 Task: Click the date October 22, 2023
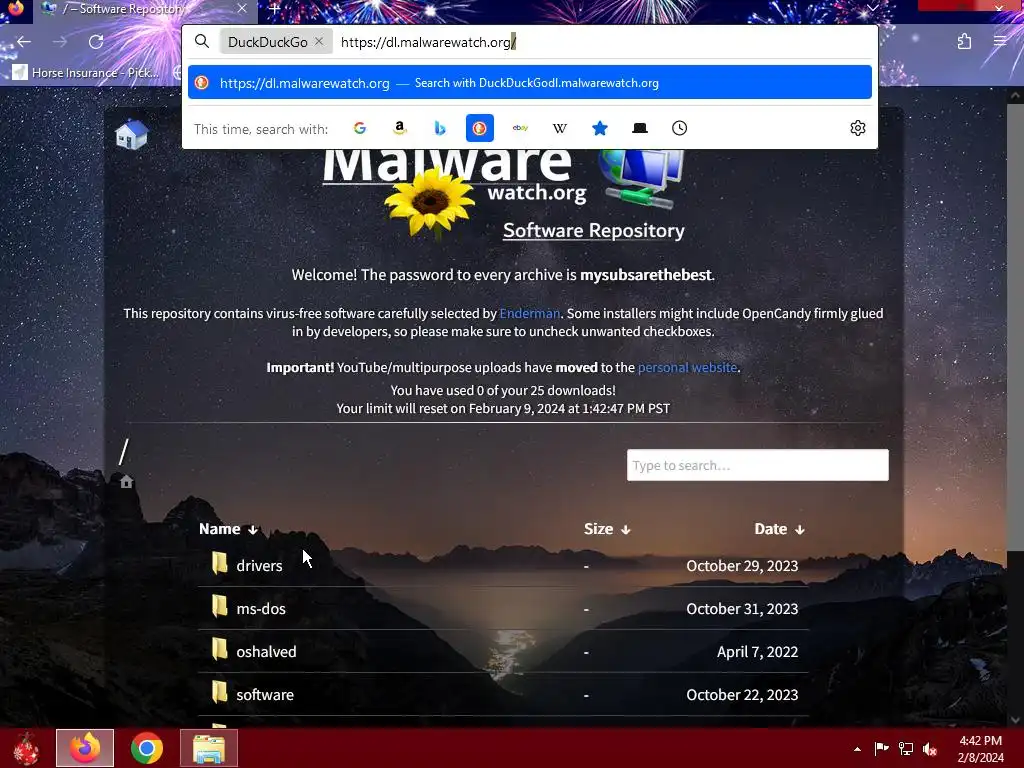[x=742, y=695]
